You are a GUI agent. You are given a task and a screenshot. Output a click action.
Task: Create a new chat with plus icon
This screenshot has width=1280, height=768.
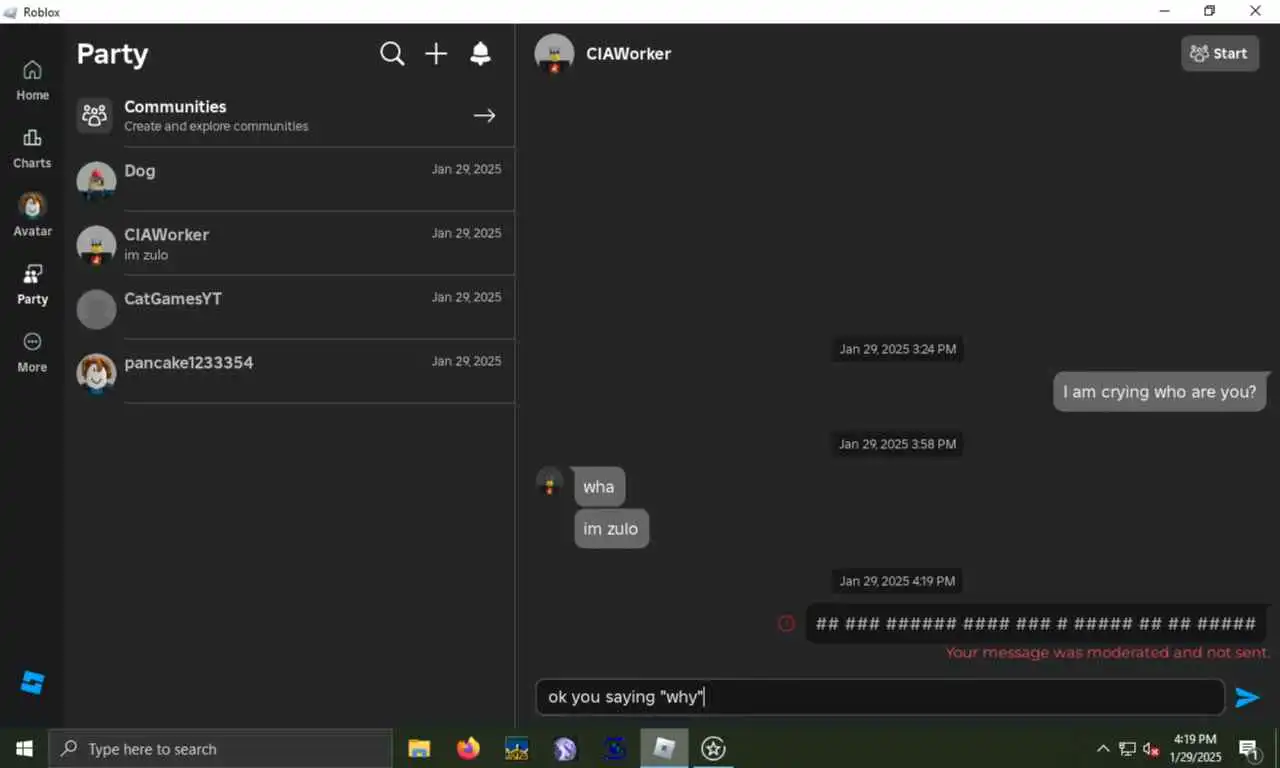tap(436, 54)
